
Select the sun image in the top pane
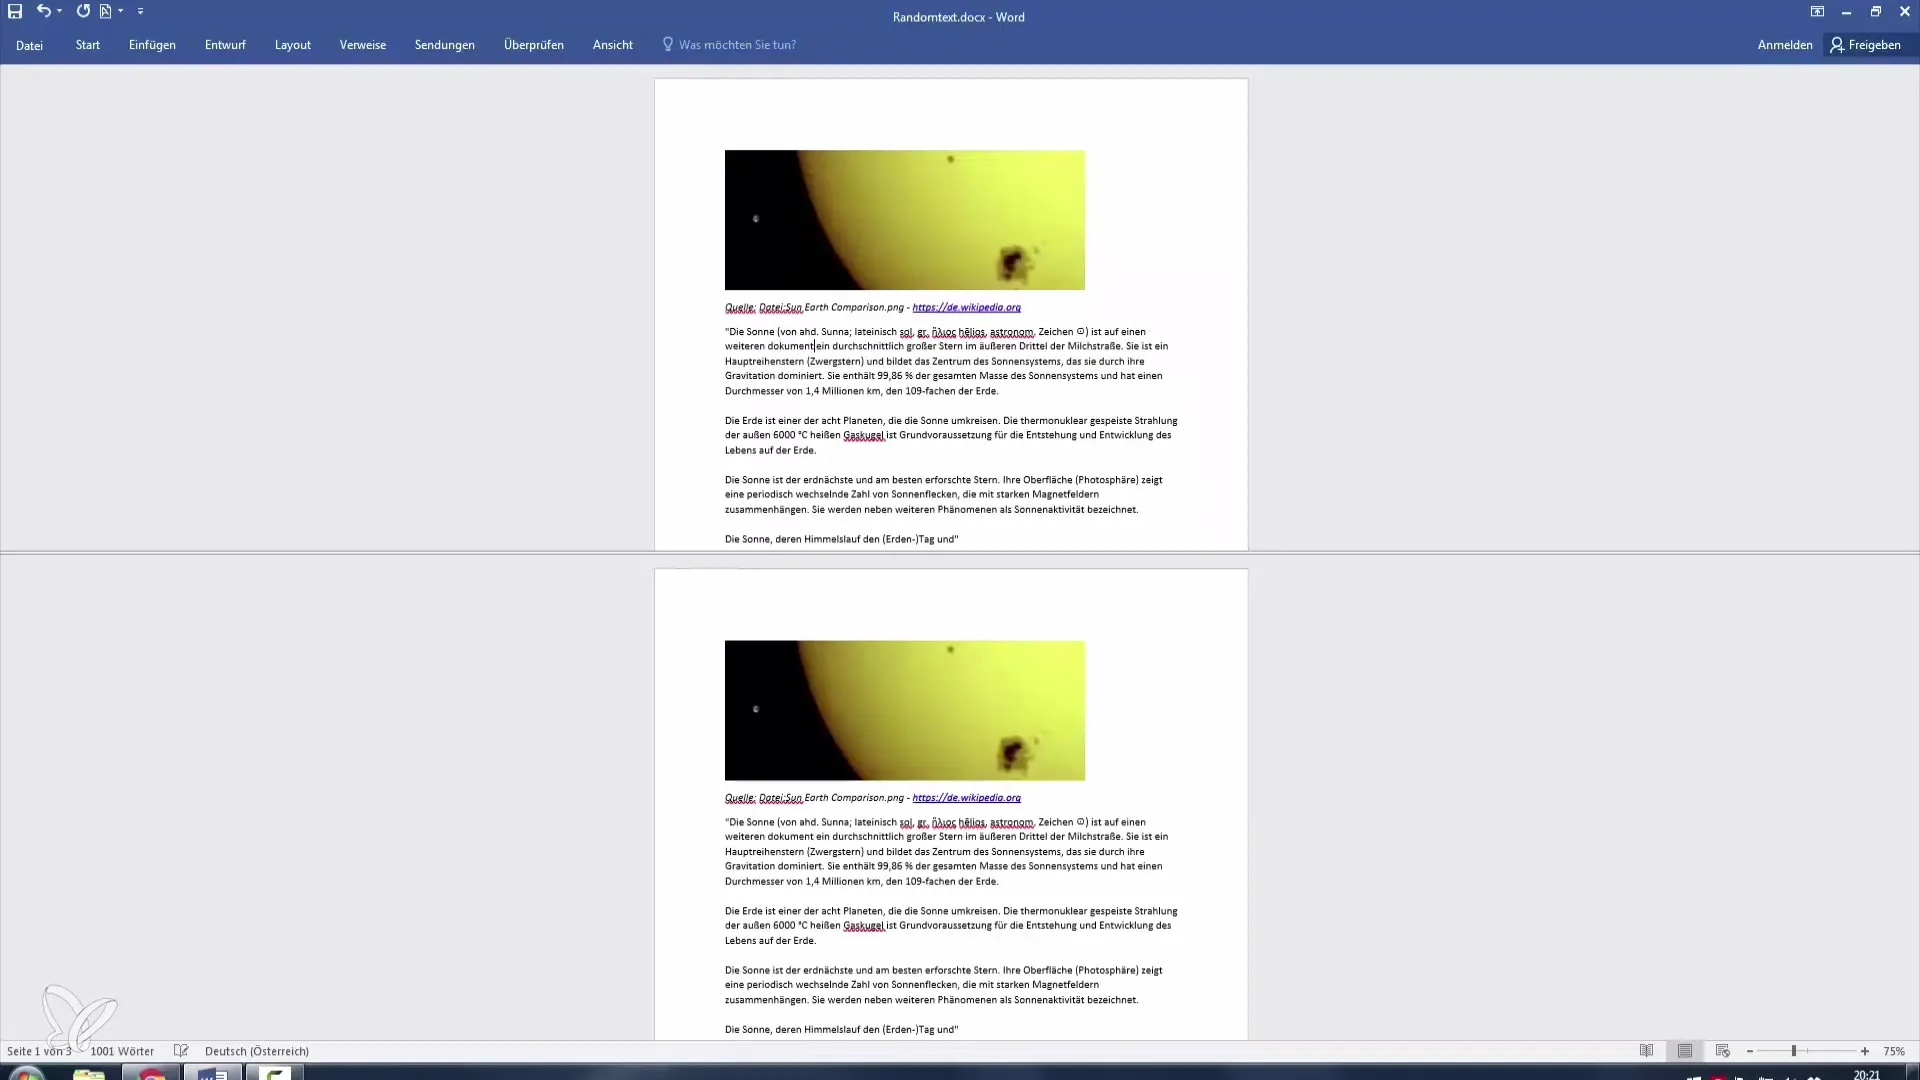tap(904, 220)
